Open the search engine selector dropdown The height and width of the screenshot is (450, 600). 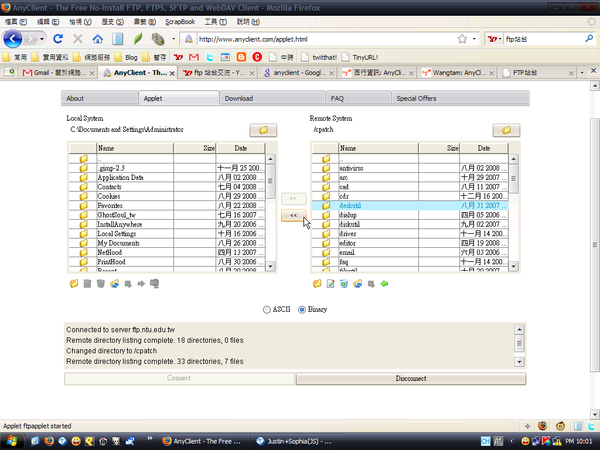coord(494,39)
